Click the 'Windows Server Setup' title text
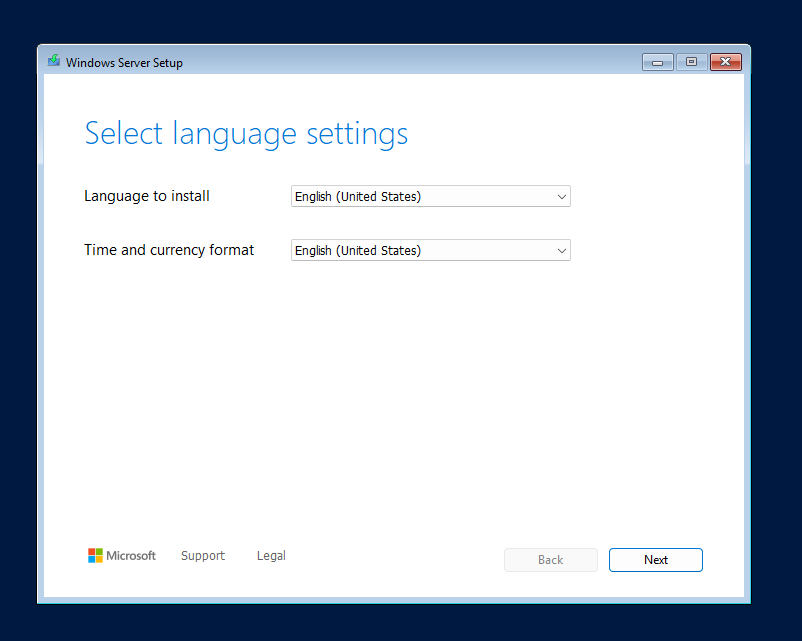The image size is (802, 641). [x=124, y=62]
